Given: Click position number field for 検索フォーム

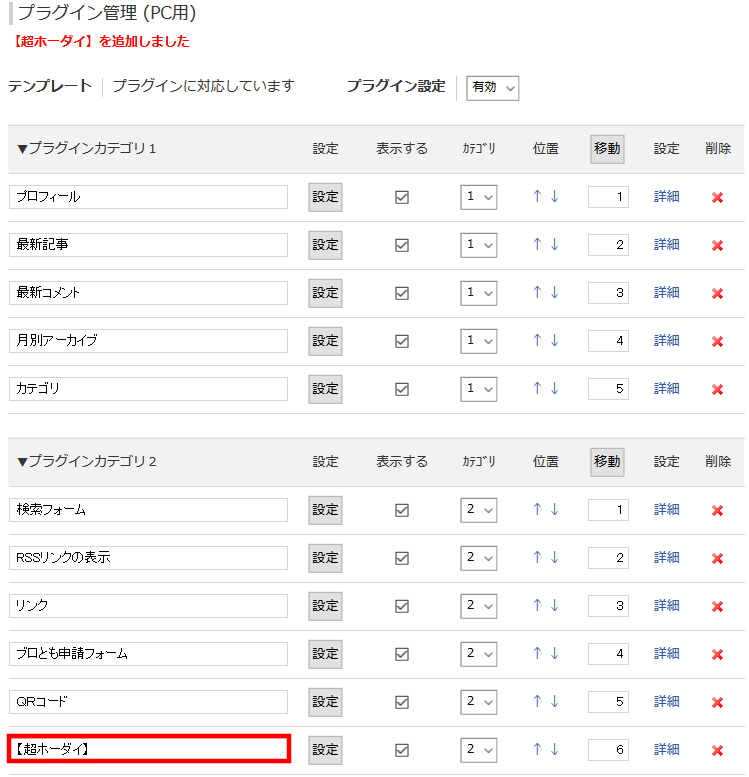Looking at the screenshot, I should click(608, 510).
